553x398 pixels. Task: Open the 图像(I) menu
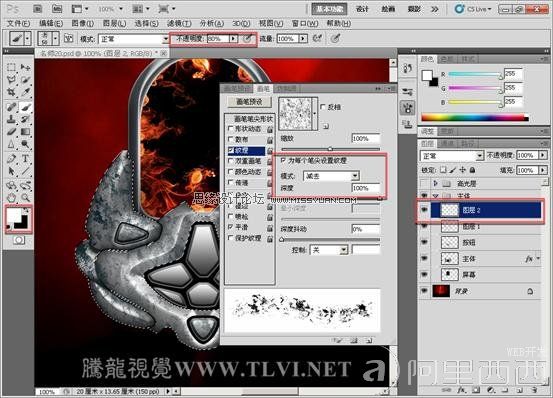[x=83, y=23]
